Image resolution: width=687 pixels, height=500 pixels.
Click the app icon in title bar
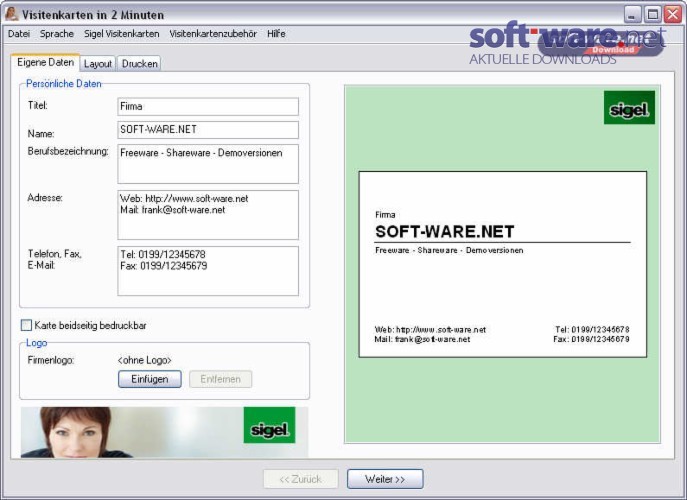tap(11, 14)
